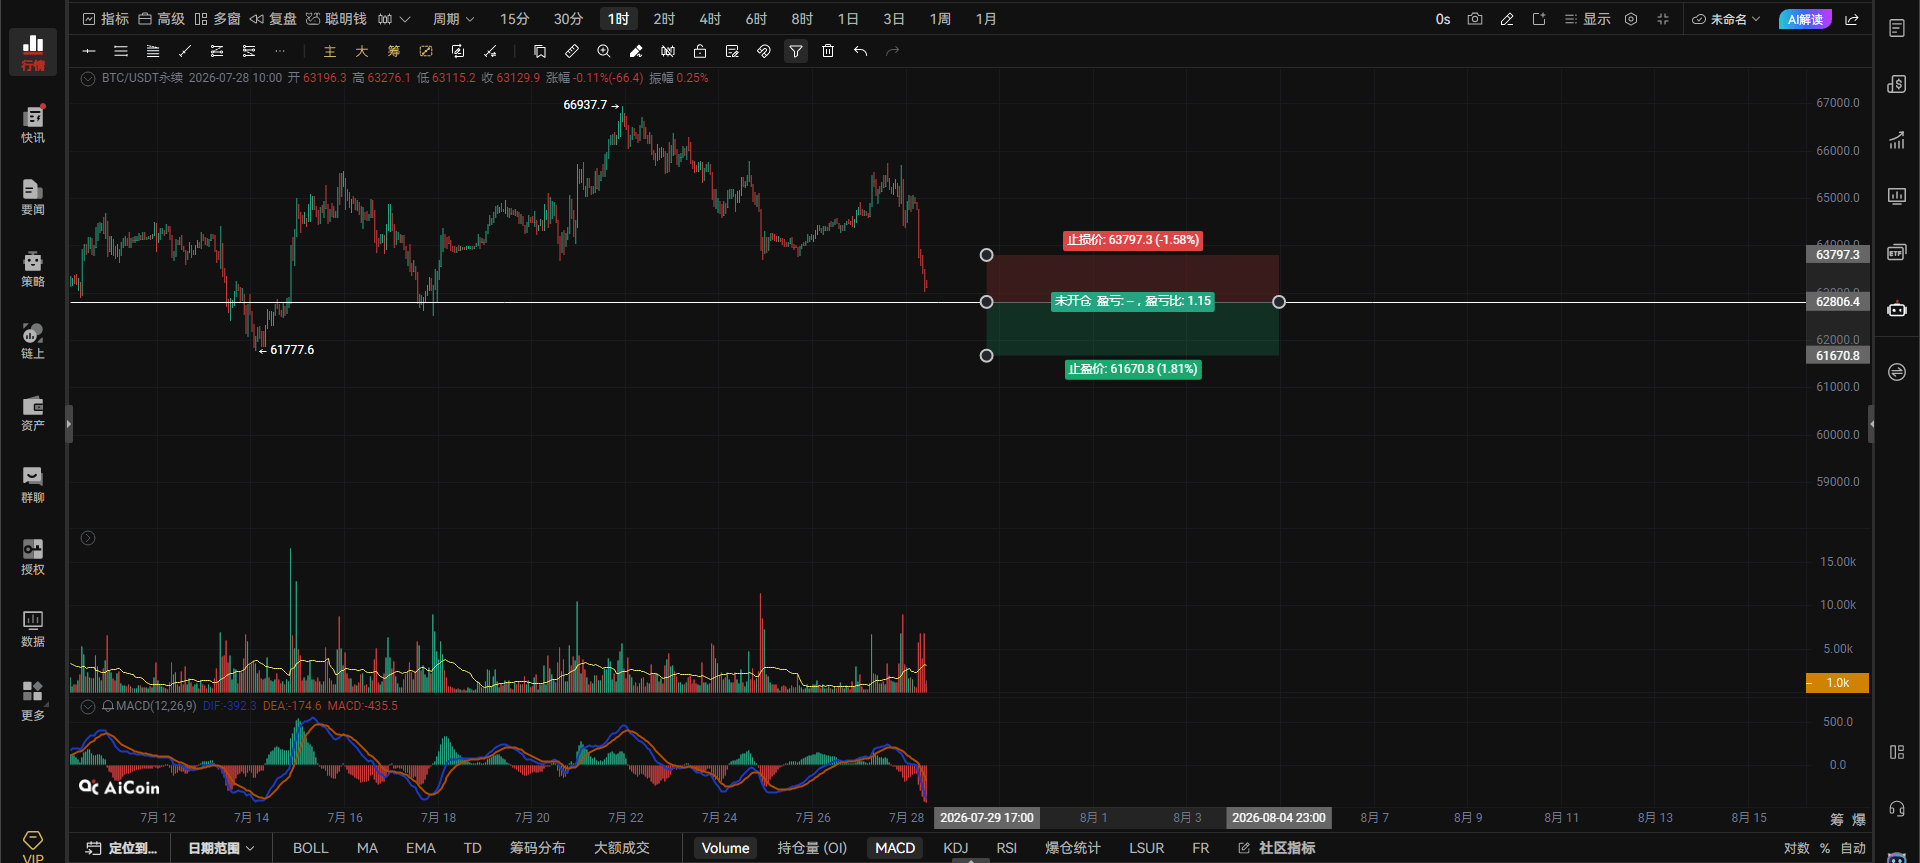Take a chart screenshot with camera icon
Image resolution: width=1920 pixels, height=863 pixels.
[x=1475, y=19]
